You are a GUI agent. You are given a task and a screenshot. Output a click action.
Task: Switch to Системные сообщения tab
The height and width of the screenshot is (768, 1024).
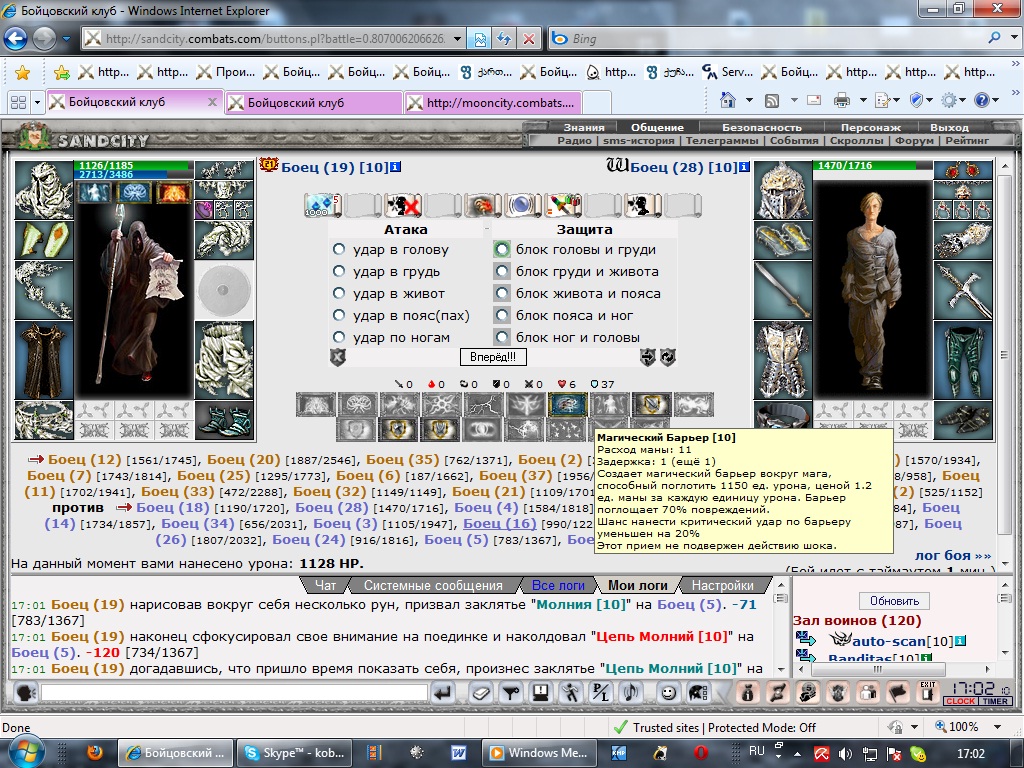click(x=433, y=585)
